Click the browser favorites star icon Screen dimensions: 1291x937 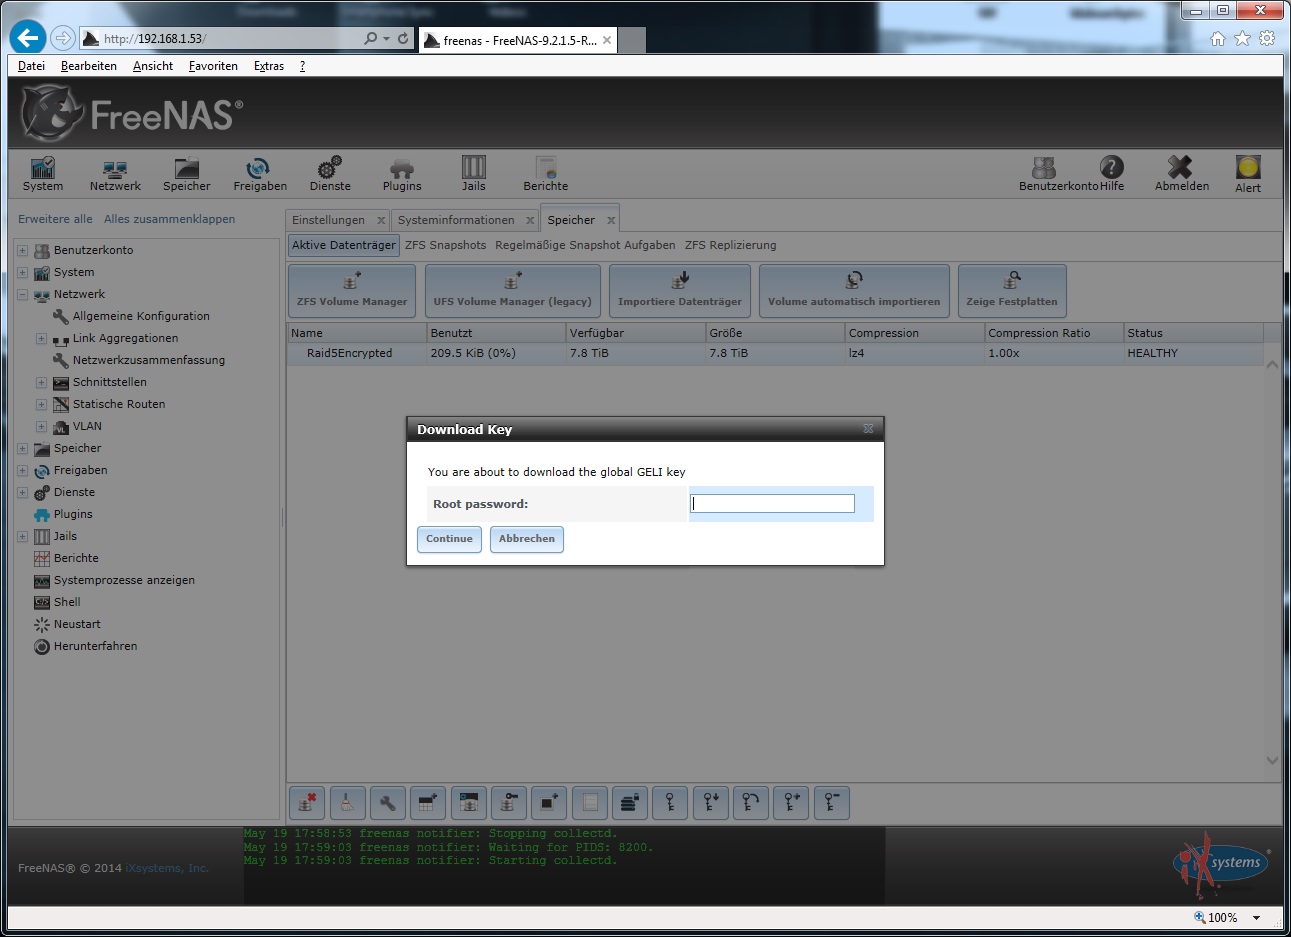[1242, 38]
